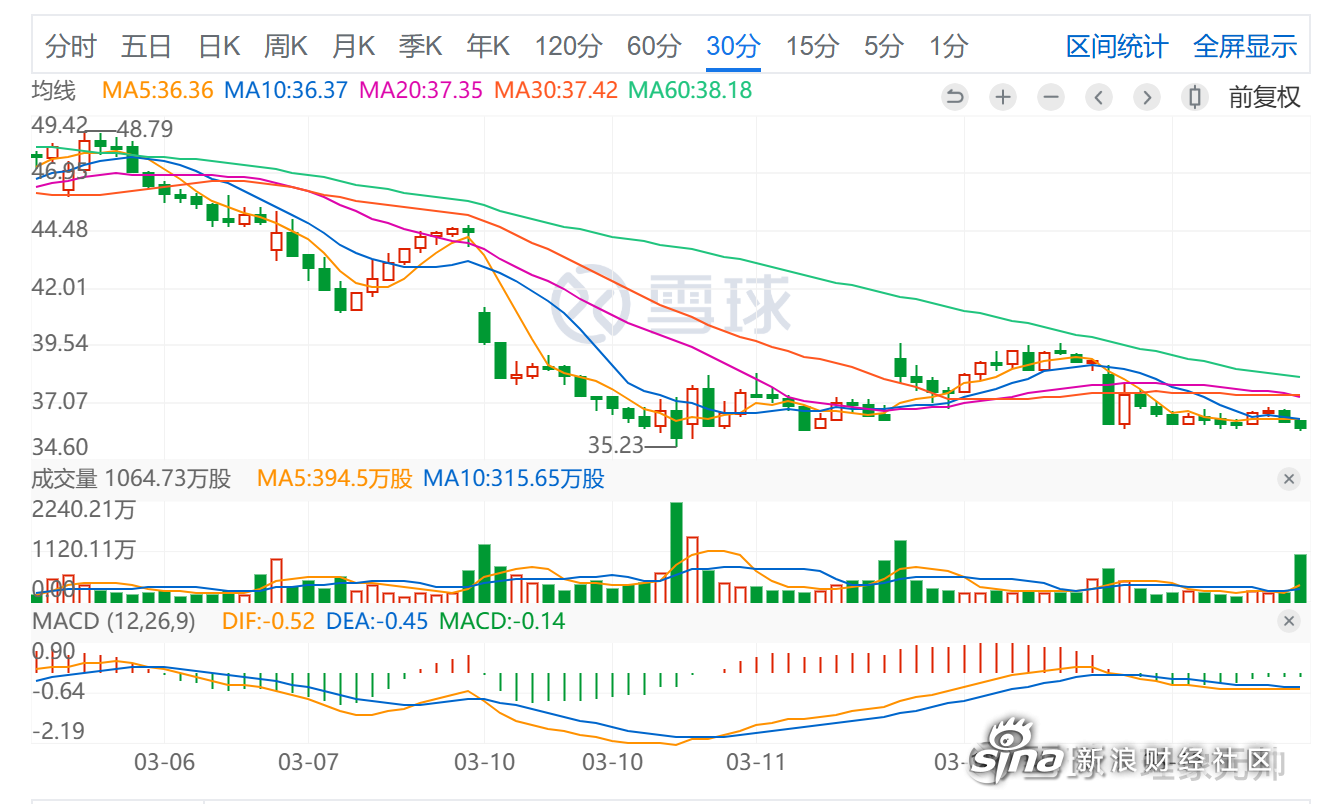Click 成交量 1064.73万股 volume label
Viewport: 1324px width, 804px height.
131,479
